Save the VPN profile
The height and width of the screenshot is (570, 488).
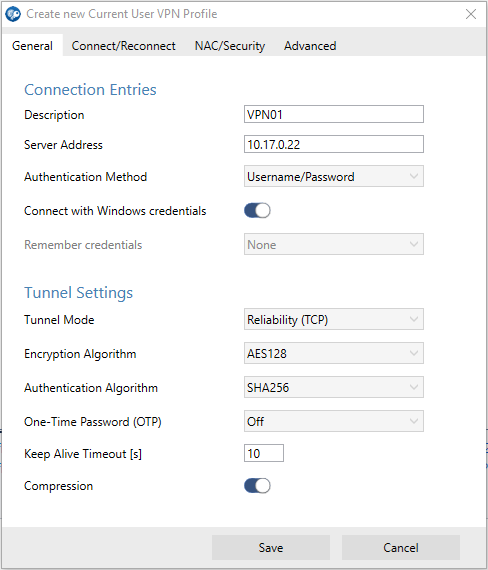click(x=271, y=547)
